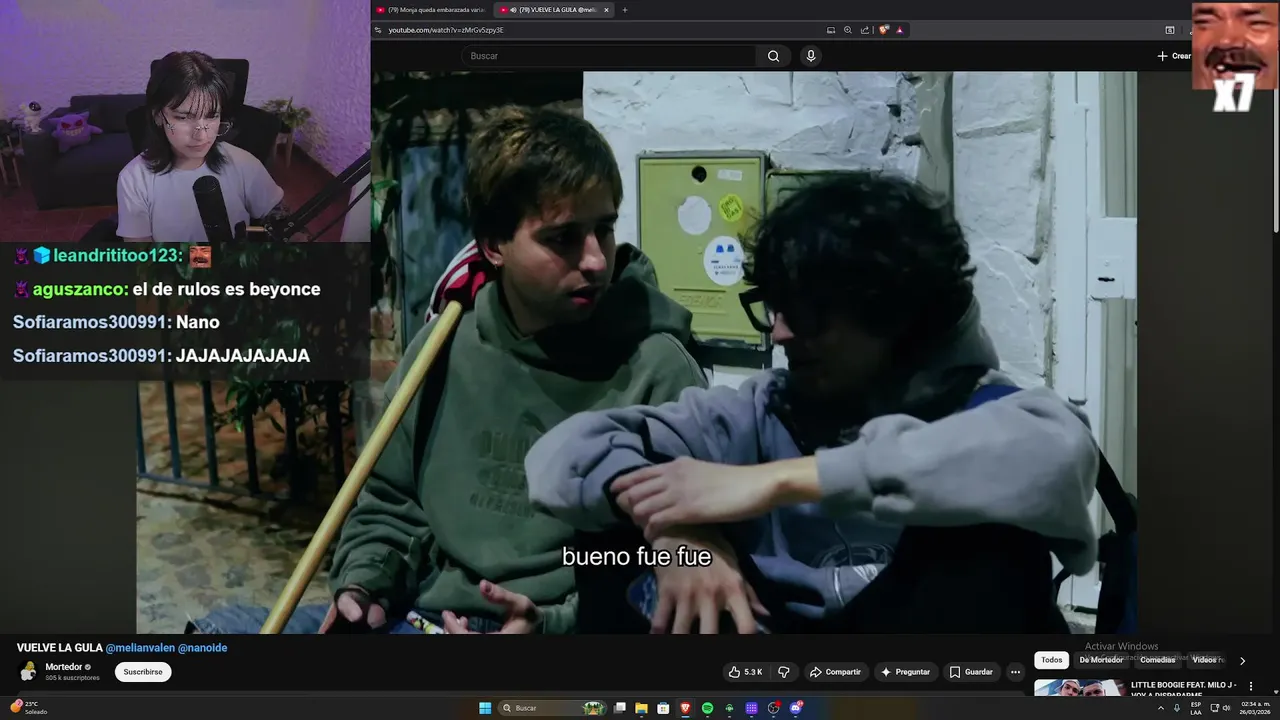Viewport: 1280px width, 720px height.
Task: Click the zoom magnifier icon in address bar
Action: click(848, 30)
